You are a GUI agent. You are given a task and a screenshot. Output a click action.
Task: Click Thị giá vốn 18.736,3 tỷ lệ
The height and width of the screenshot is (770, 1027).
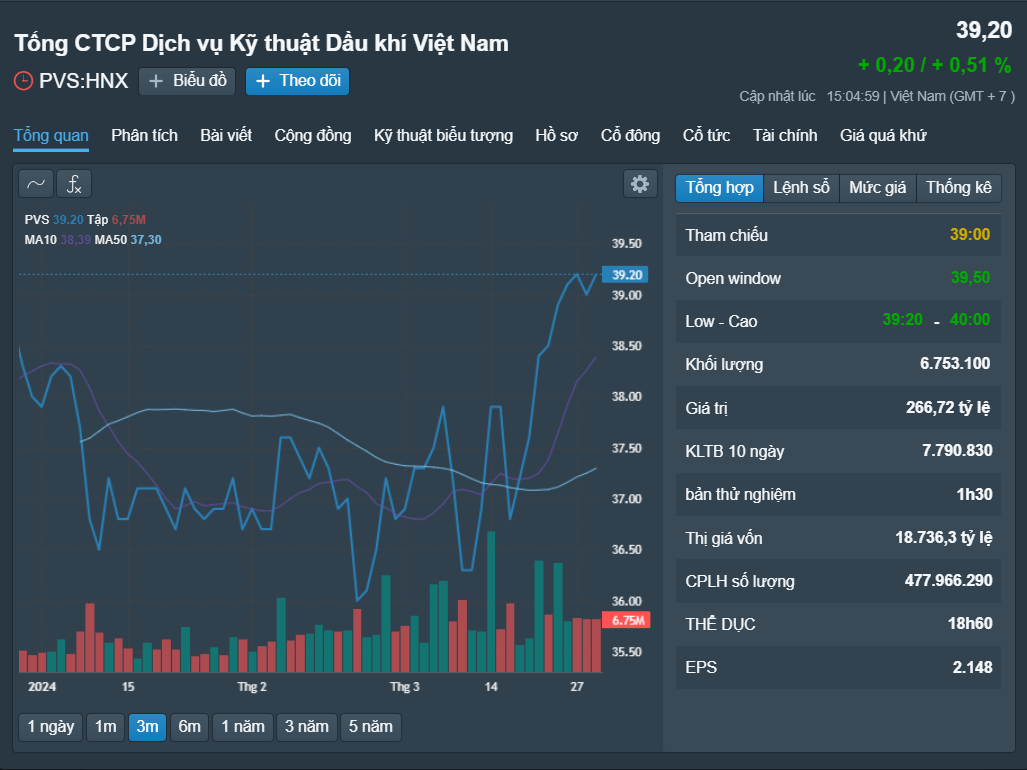click(944, 538)
